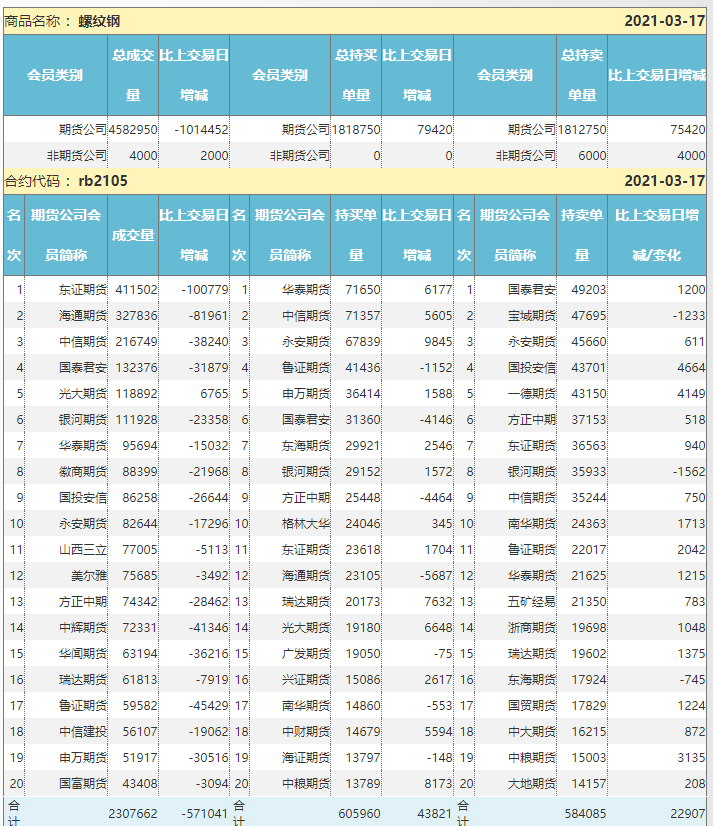
Task: Click 格林大华 in the long position ranking
Action: coord(306,523)
